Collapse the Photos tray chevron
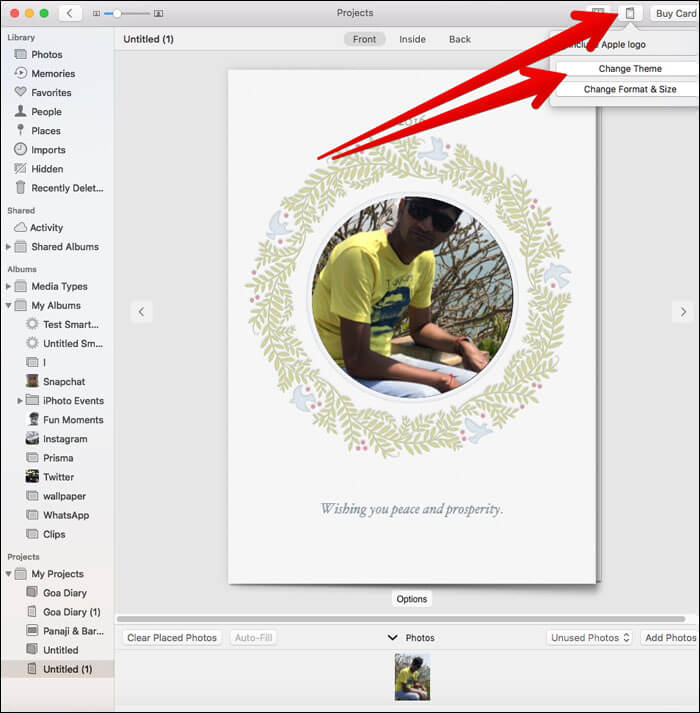 [393, 638]
